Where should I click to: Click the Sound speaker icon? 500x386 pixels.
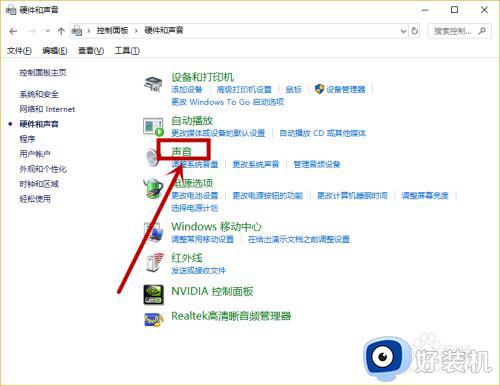click(152, 157)
